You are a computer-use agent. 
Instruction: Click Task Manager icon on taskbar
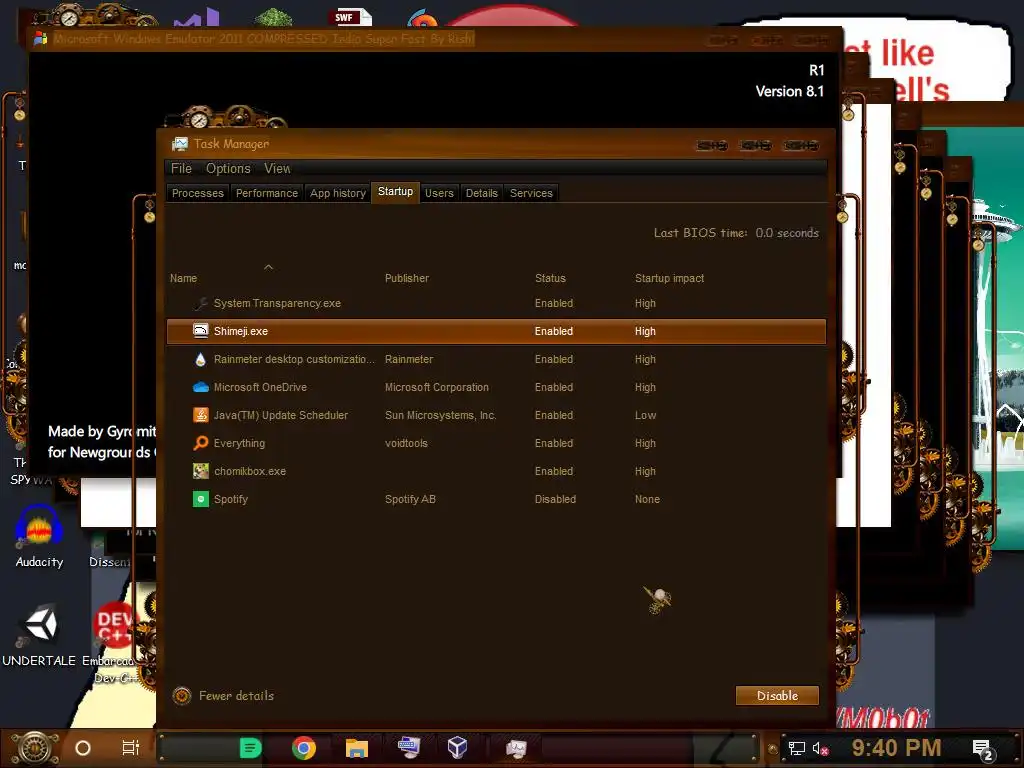(x=516, y=748)
